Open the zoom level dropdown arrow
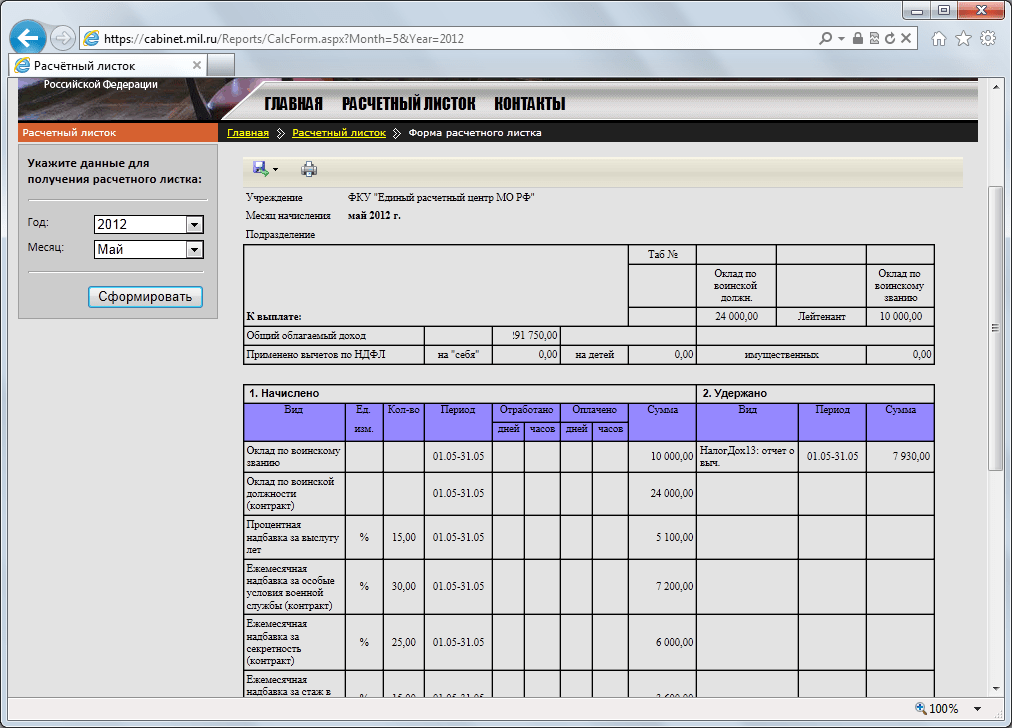This screenshot has width=1012, height=728. 977,709
